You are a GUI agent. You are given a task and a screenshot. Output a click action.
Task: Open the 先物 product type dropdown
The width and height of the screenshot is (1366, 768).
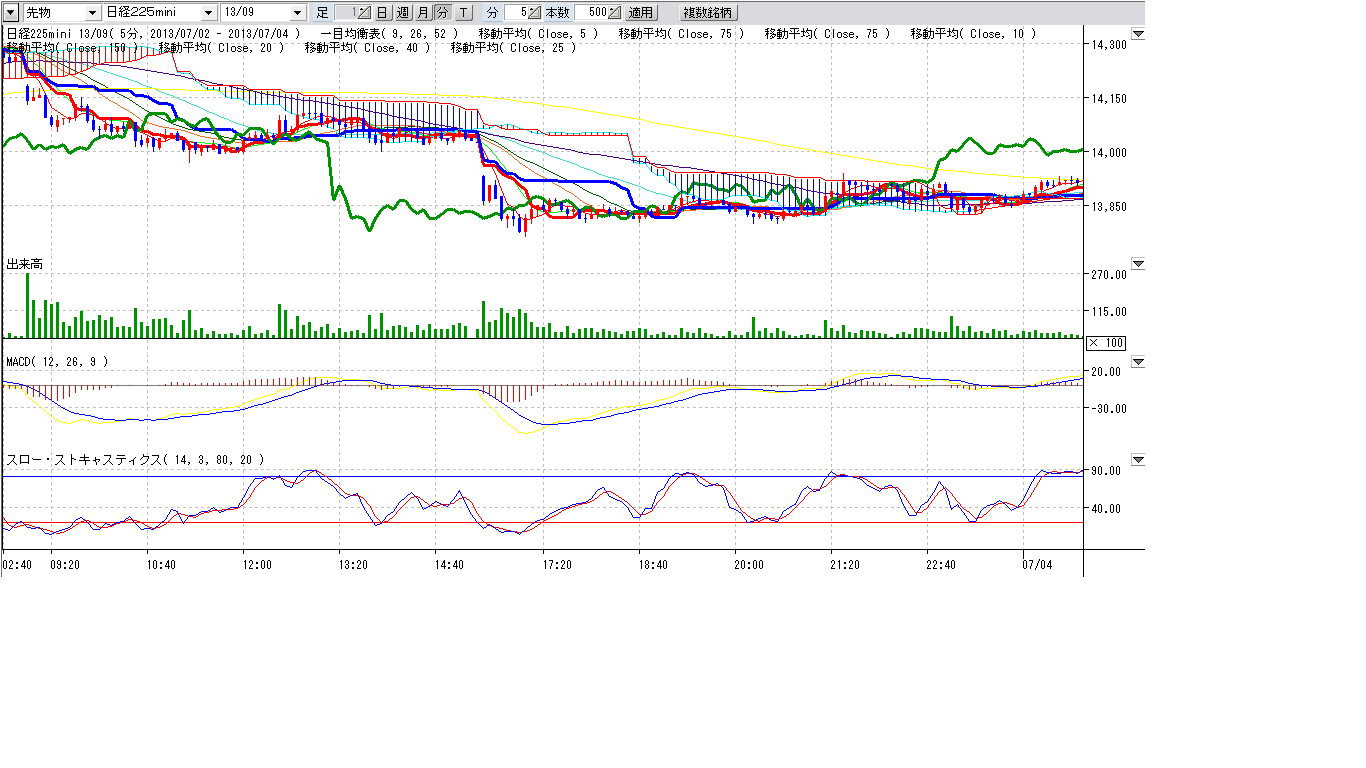point(92,13)
